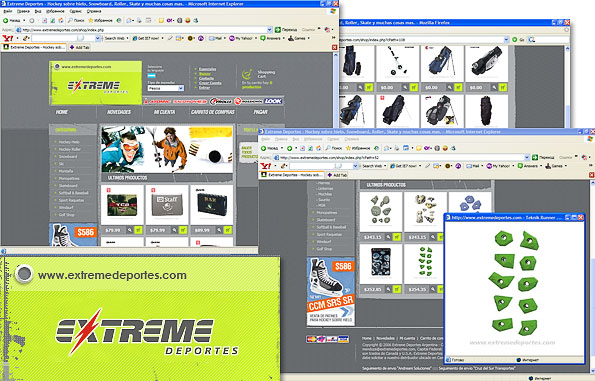Open CARRITO DE COMPRAS in site navigation
This screenshot has height=381, width=595.
tap(213, 112)
